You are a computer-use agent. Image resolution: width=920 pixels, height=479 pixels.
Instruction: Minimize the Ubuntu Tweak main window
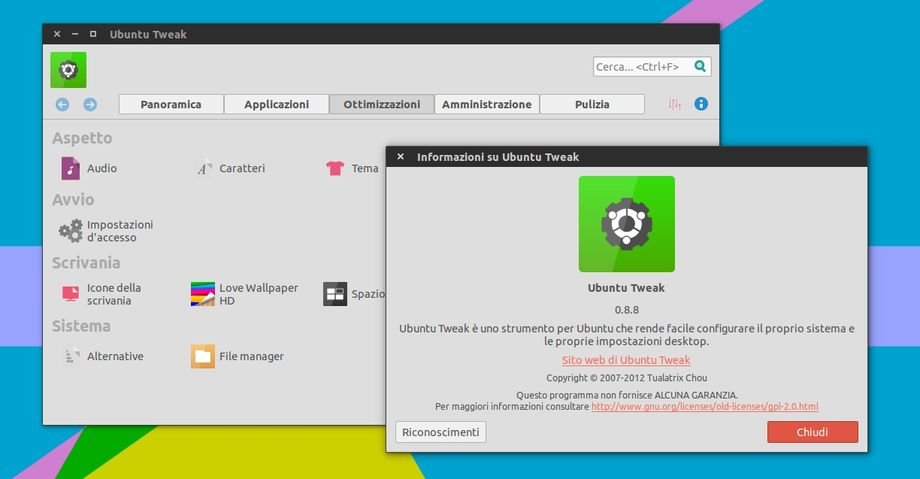(x=75, y=34)
